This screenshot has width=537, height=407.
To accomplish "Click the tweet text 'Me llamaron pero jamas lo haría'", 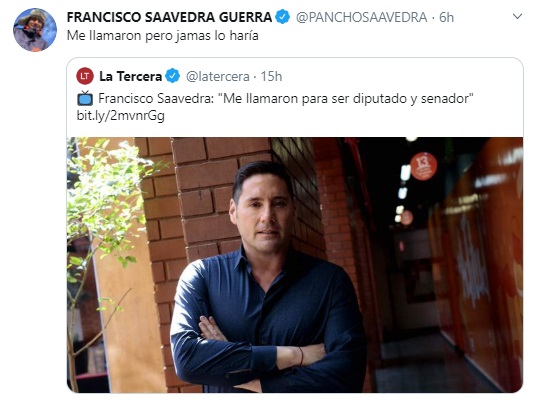I will (x=163, y=36).
